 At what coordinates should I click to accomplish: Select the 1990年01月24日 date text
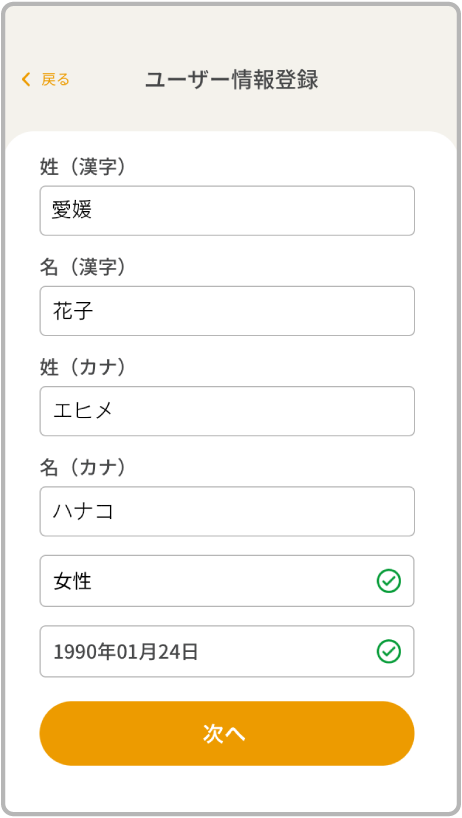[x=126, y=652]
